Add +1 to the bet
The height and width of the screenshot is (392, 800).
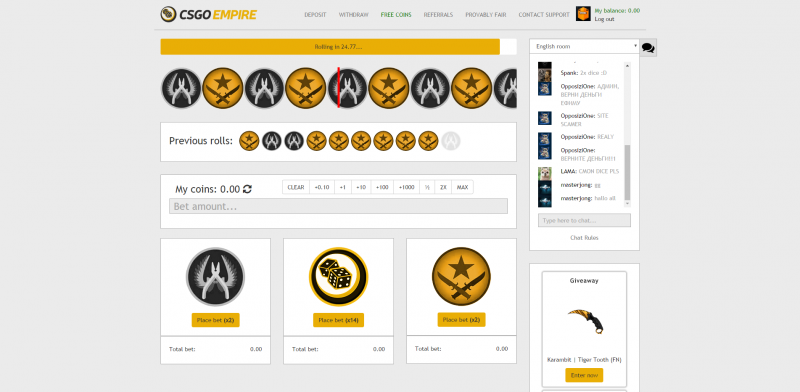343,187
